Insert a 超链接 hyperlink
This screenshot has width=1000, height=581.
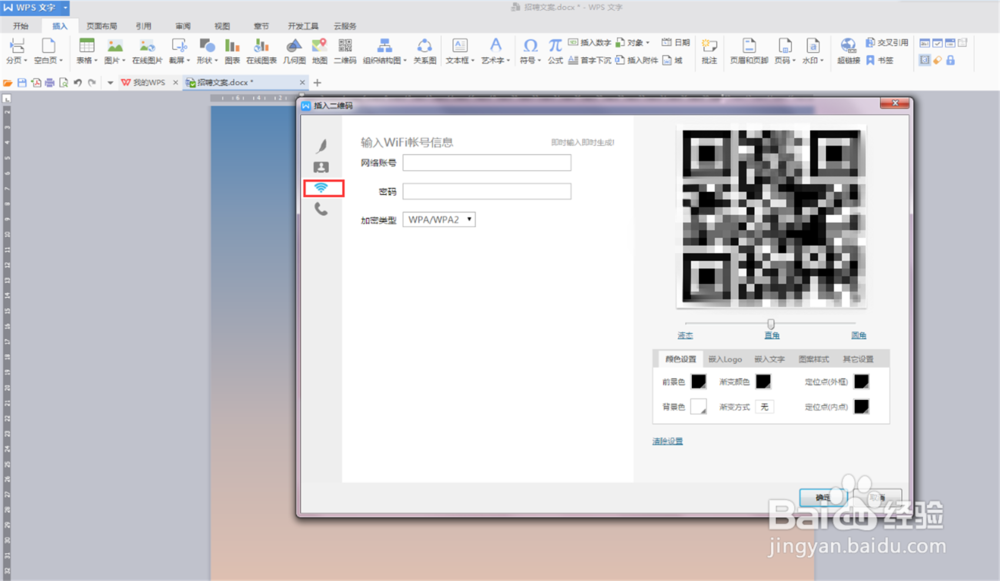point(848,51)
